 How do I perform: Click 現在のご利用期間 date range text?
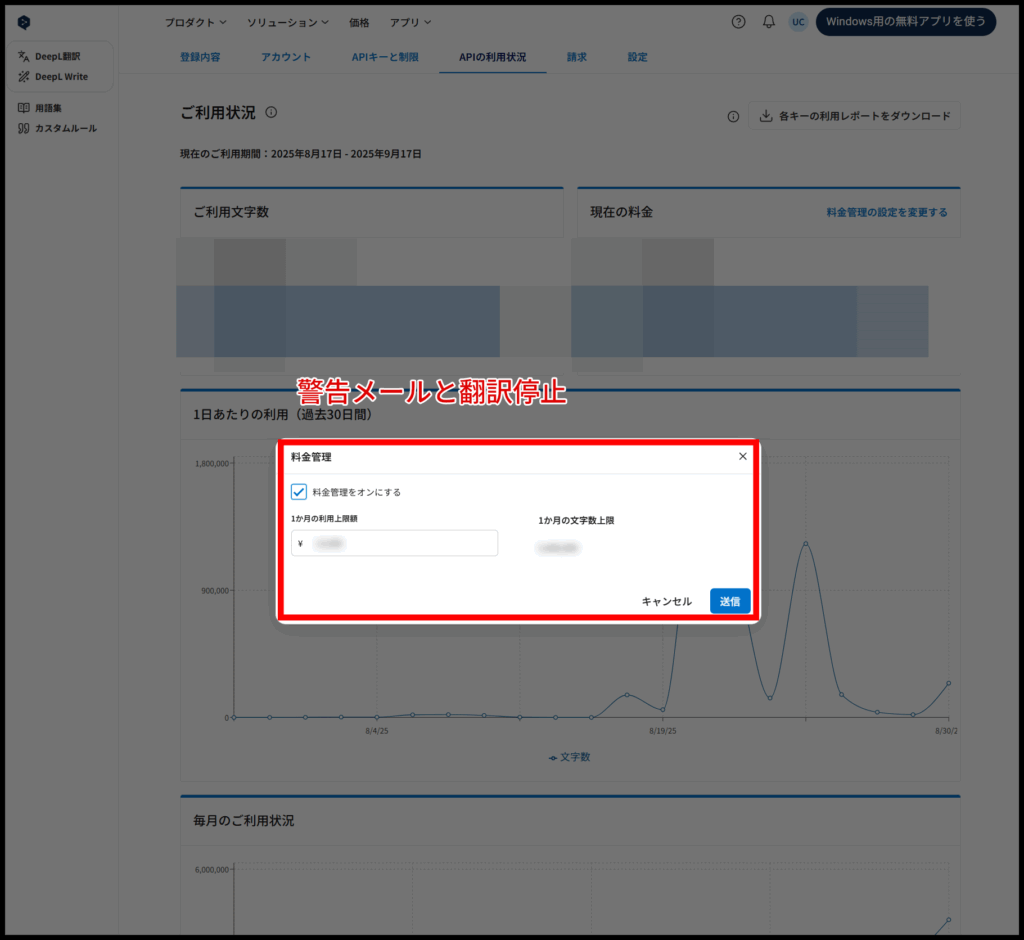pos(300,154)
